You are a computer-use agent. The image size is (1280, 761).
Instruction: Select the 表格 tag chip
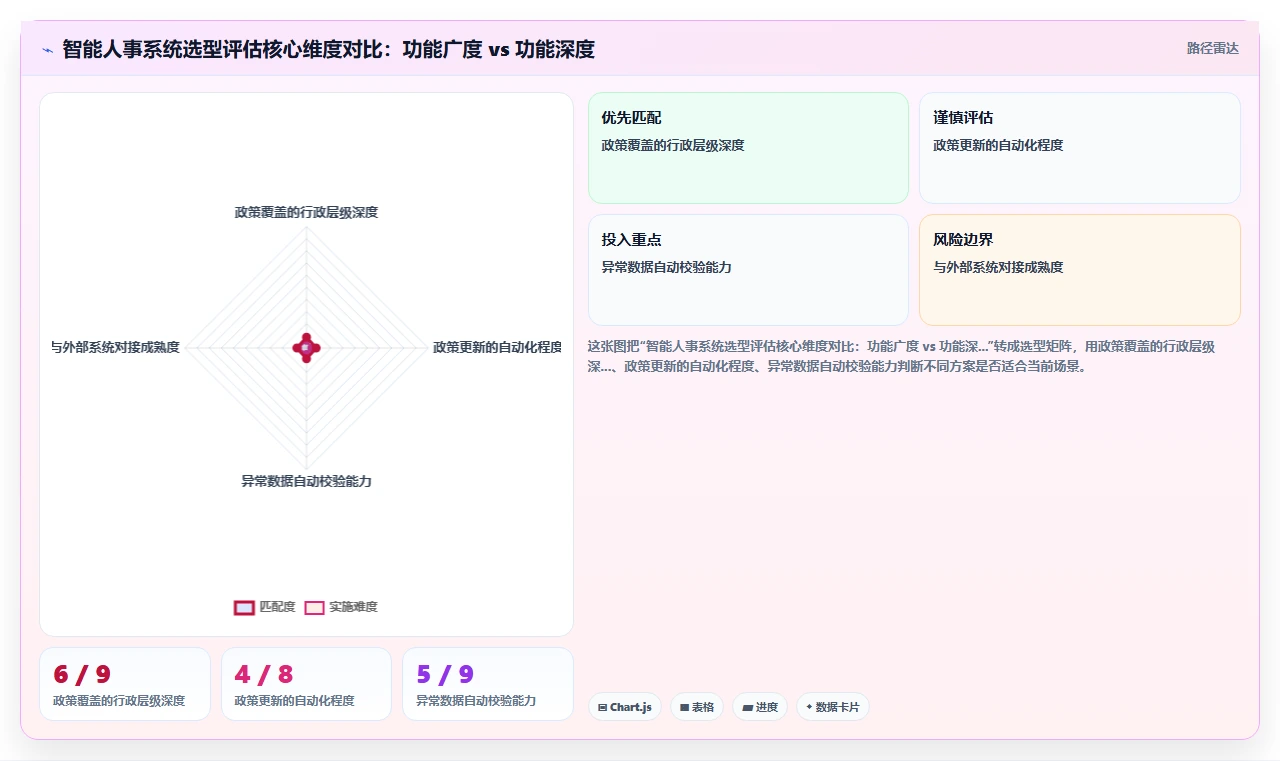click(x=697, y=707)
